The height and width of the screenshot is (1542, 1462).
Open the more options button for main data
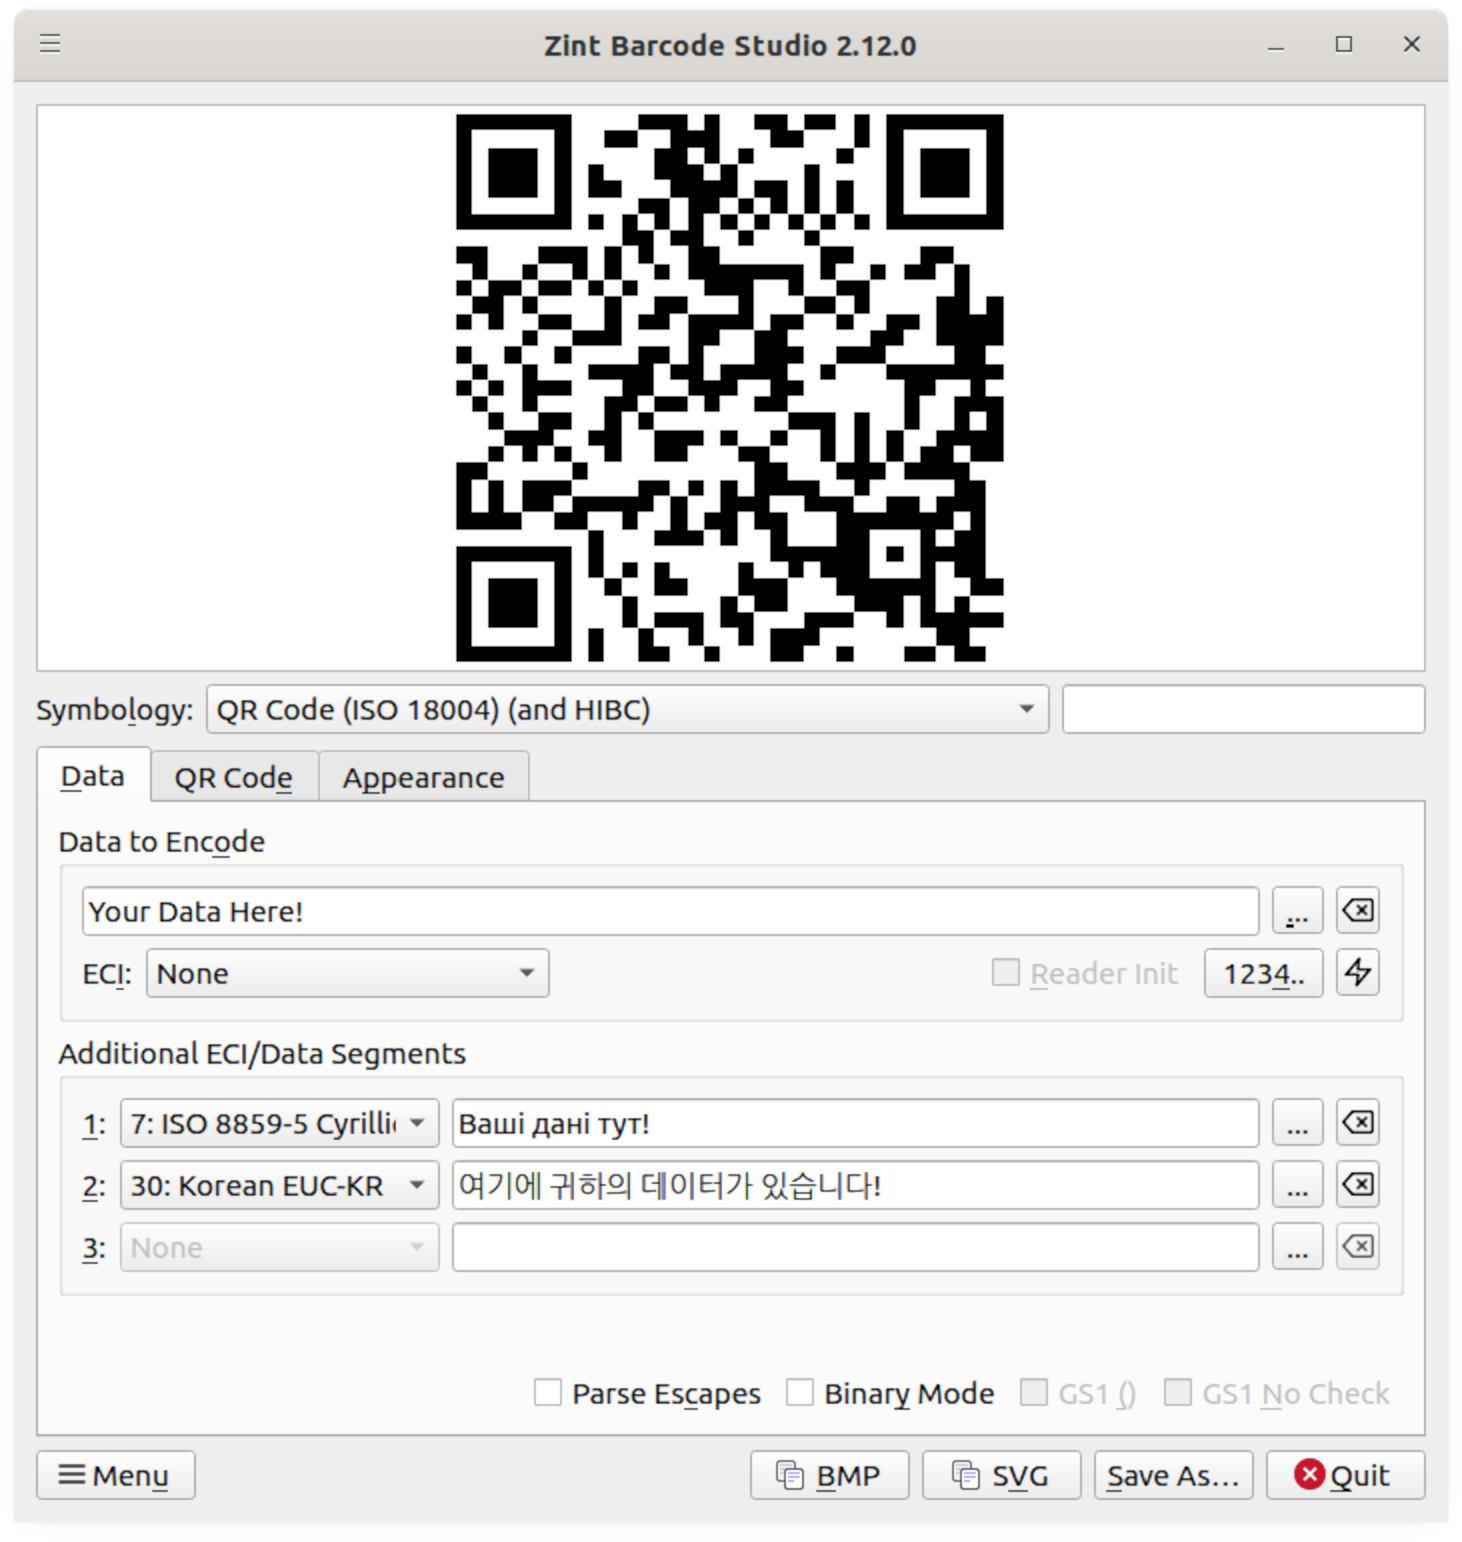coord(1297,911)
